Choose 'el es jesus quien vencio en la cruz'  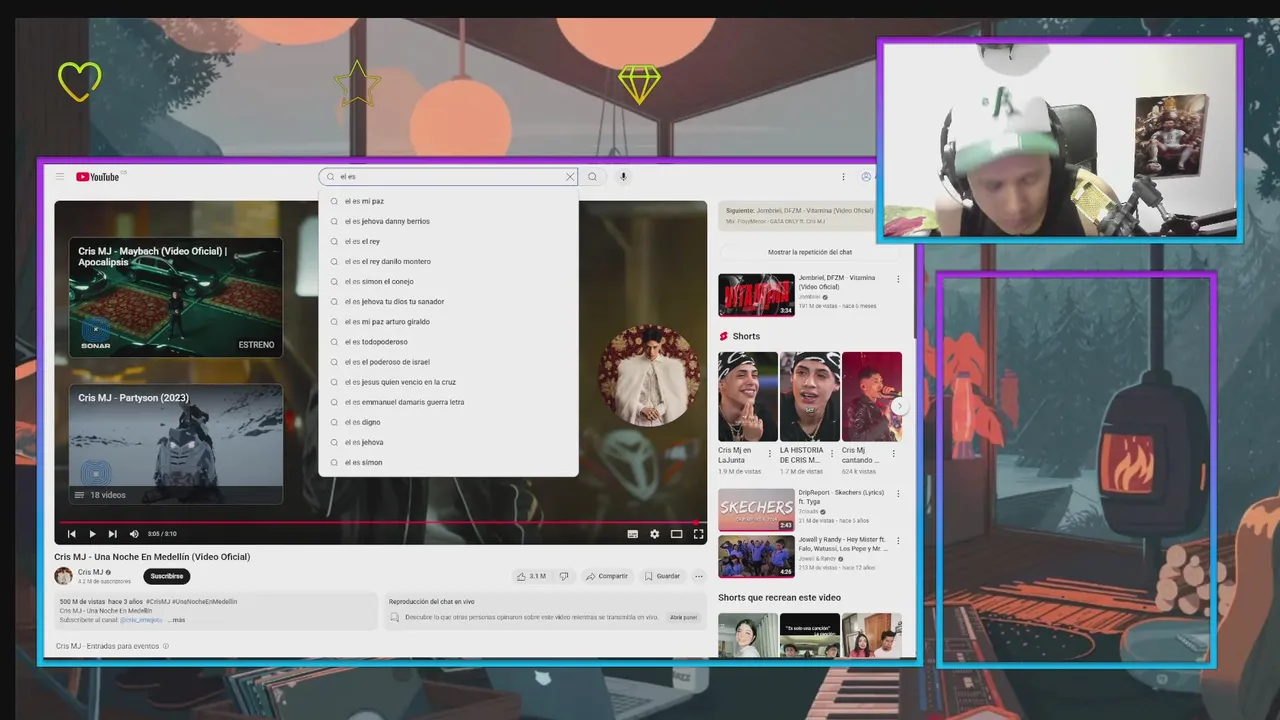[x=448, y=381]
